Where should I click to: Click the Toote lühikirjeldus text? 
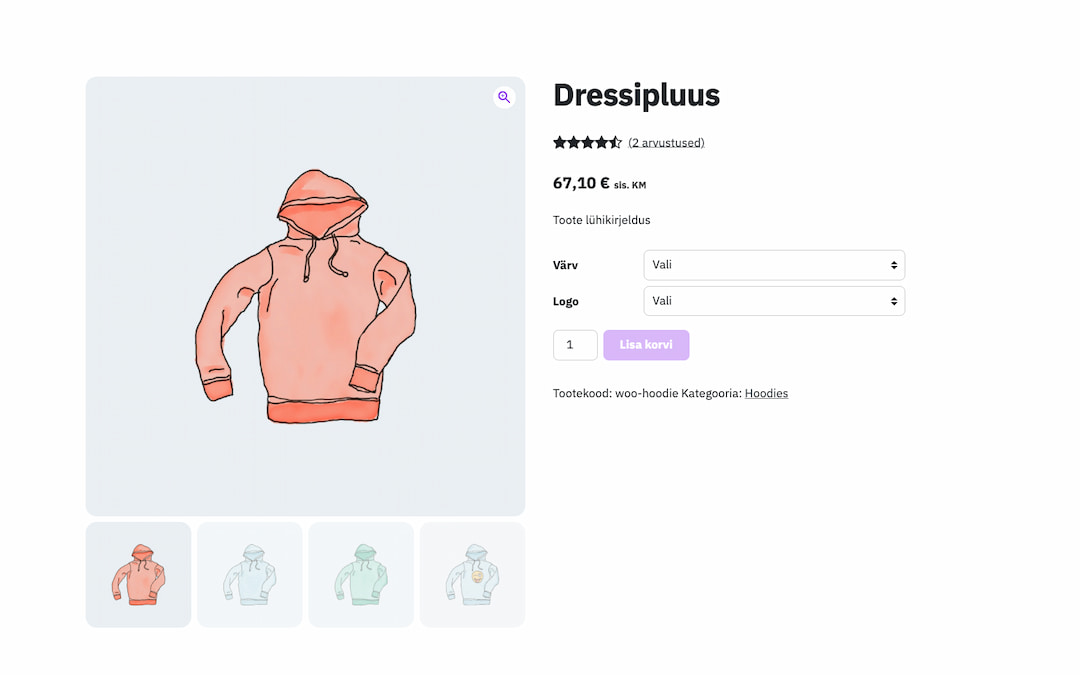coord(601,220)
